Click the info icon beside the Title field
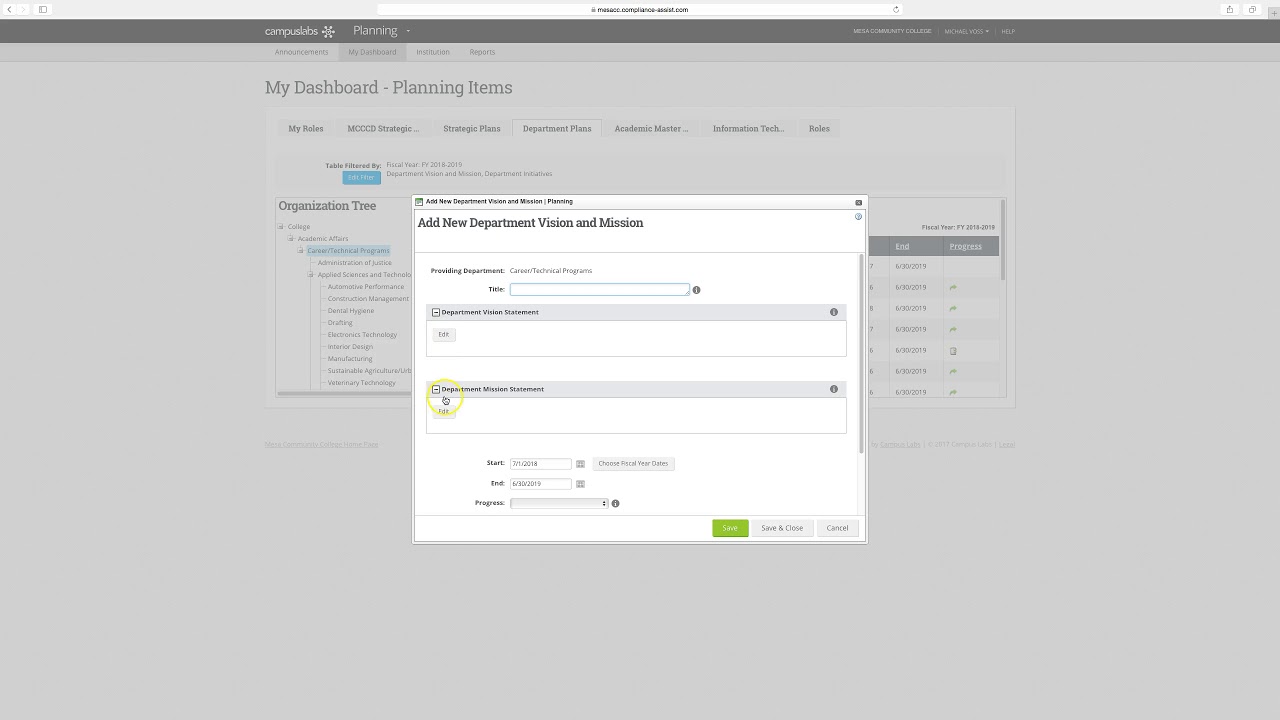 [x=696, y=290]
